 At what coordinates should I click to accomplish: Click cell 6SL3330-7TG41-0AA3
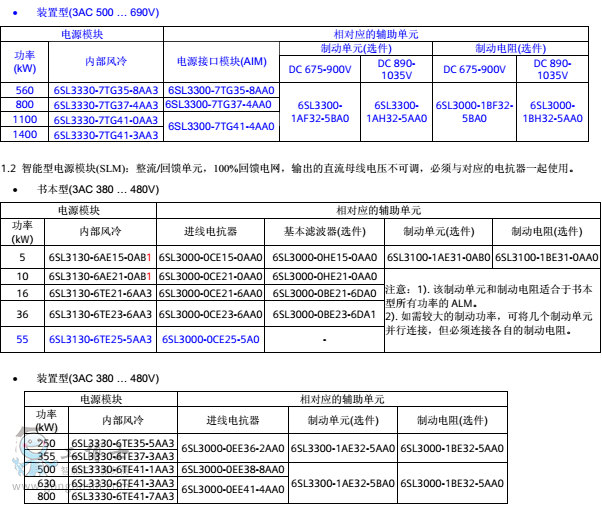click(106, 120)
